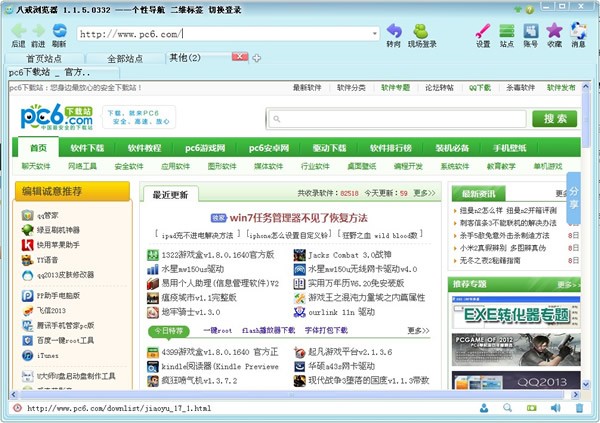Click the help question mark icon in title bar
Image resolution: width=600 pixels, height=423 pixels.
pyautogui.click(x=530, y=10)
